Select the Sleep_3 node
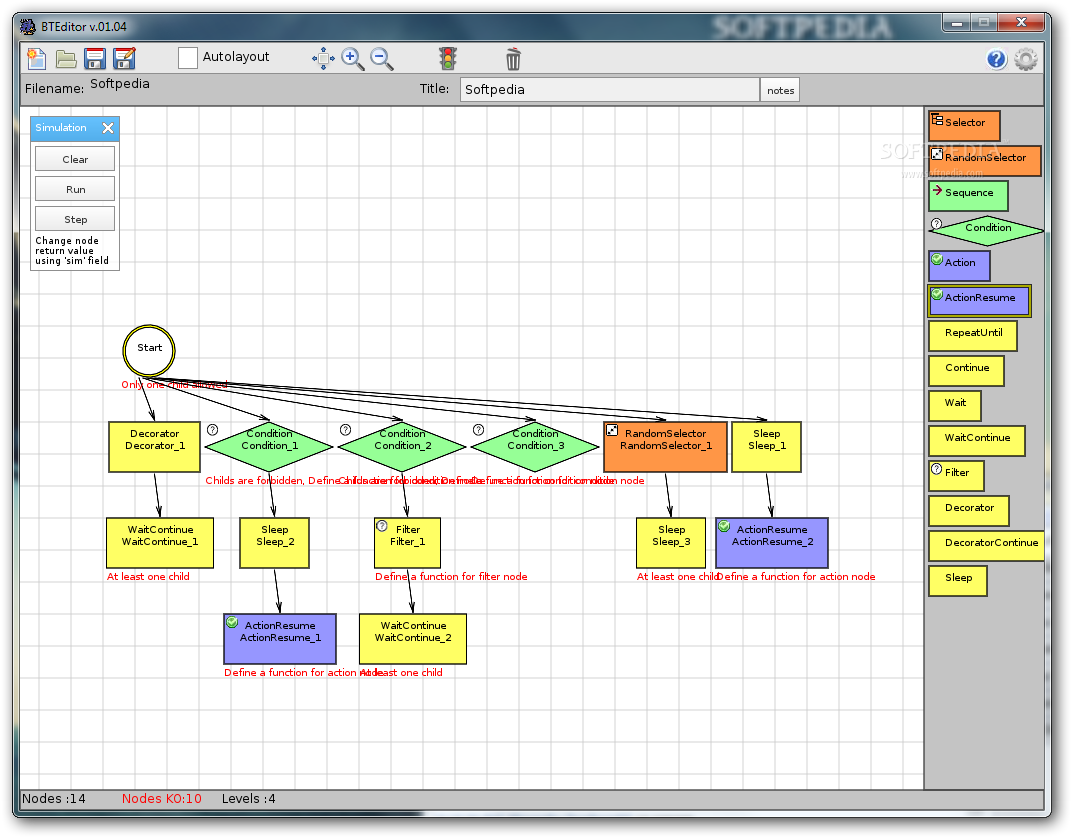The height and width of the screenshot is (838, 1072). (x=671, y=543)
